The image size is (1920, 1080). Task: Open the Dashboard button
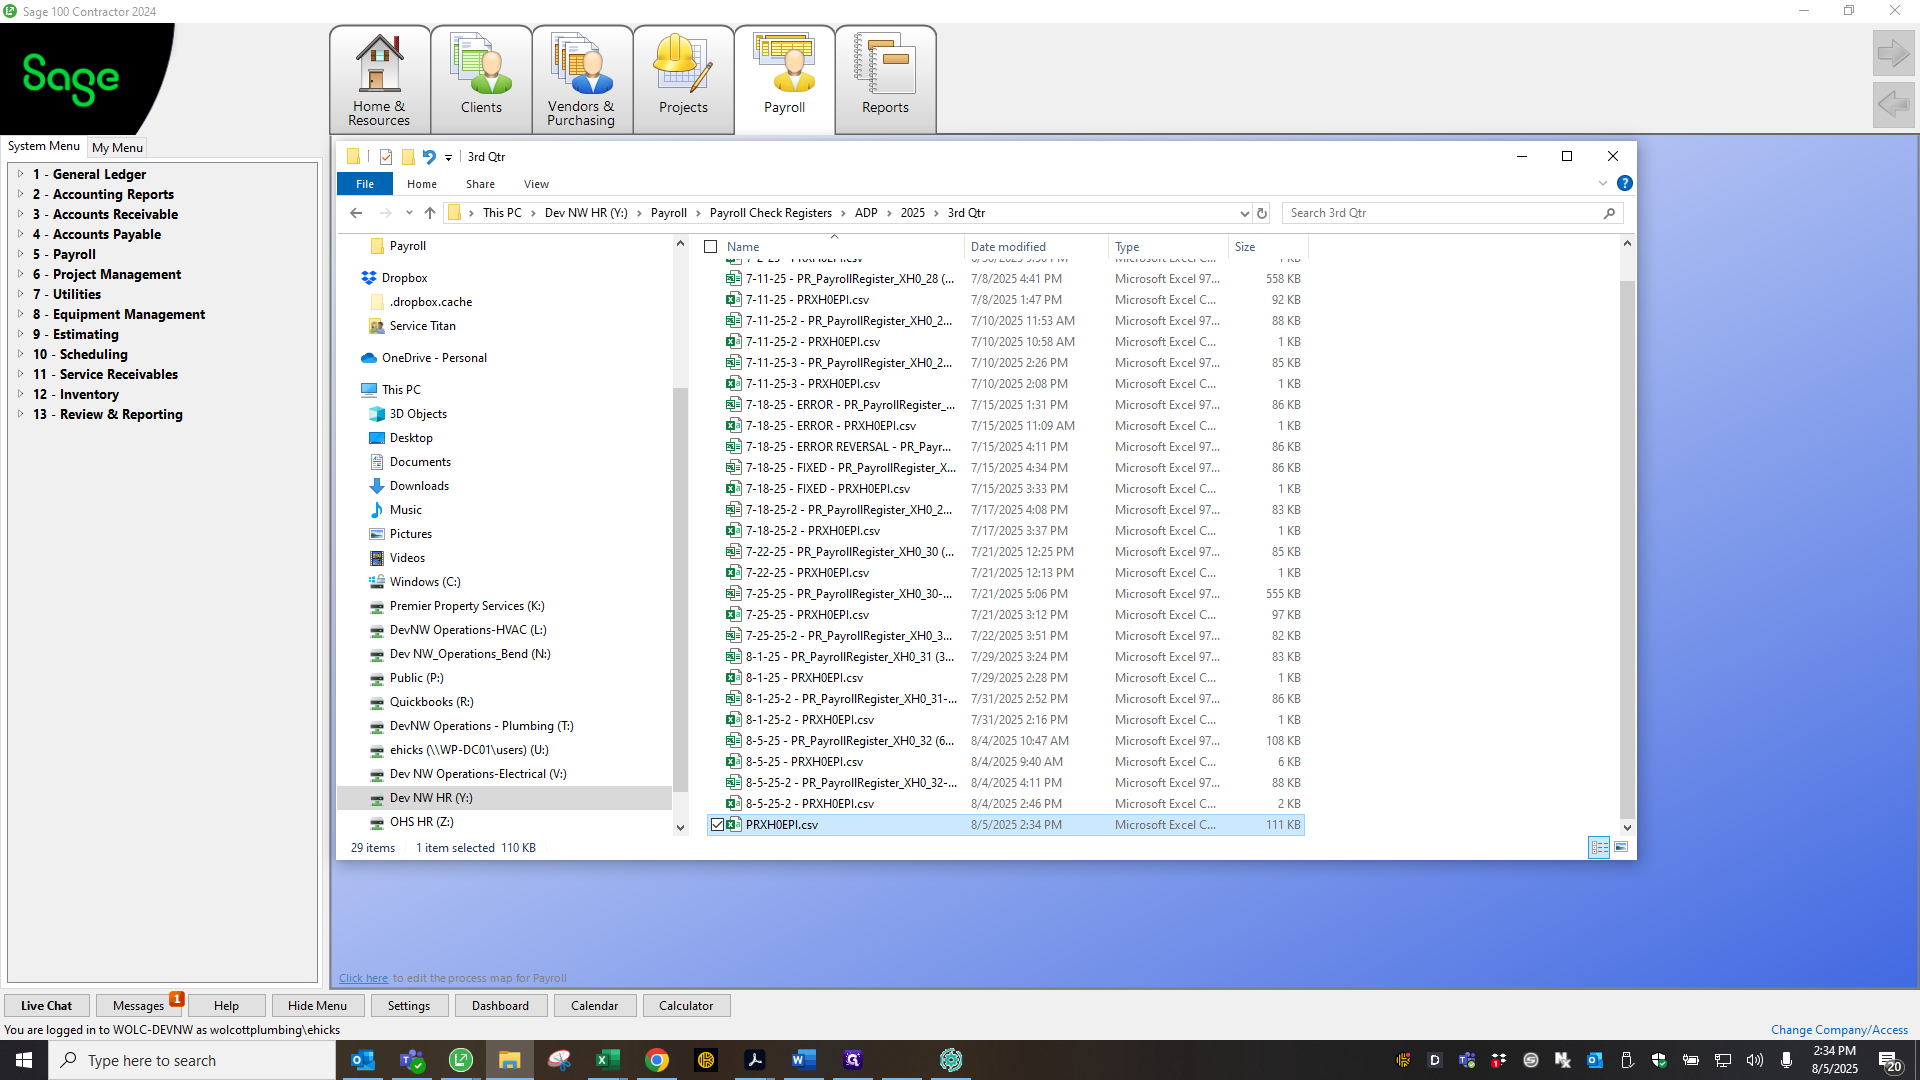[x=500, y=1006]
